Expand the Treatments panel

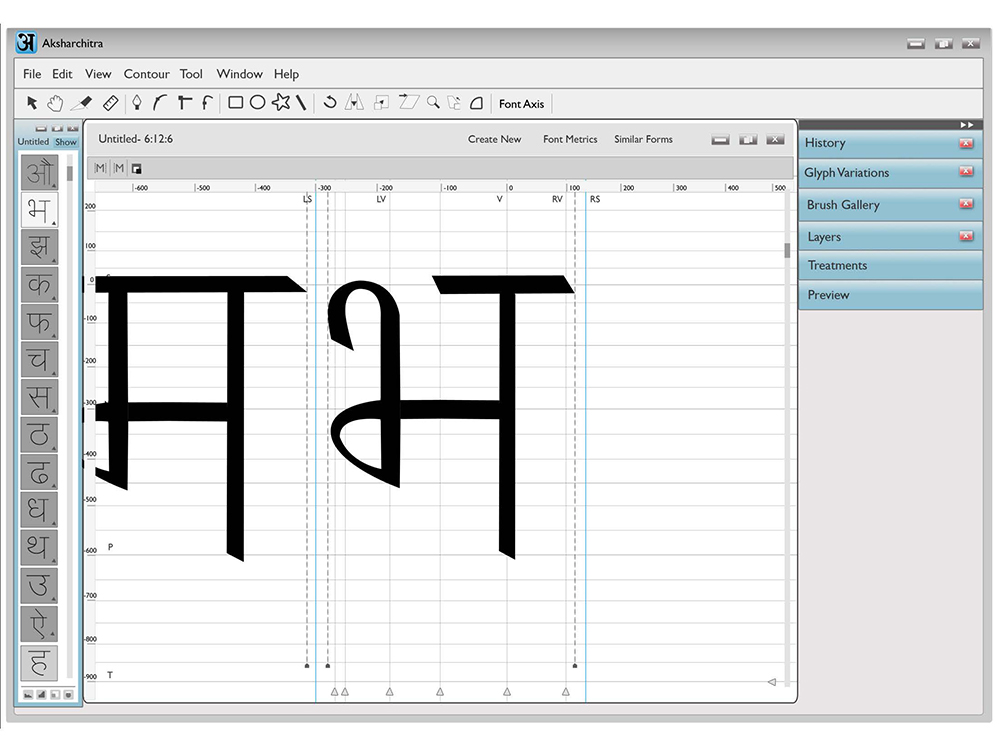(x=890, y=265)
